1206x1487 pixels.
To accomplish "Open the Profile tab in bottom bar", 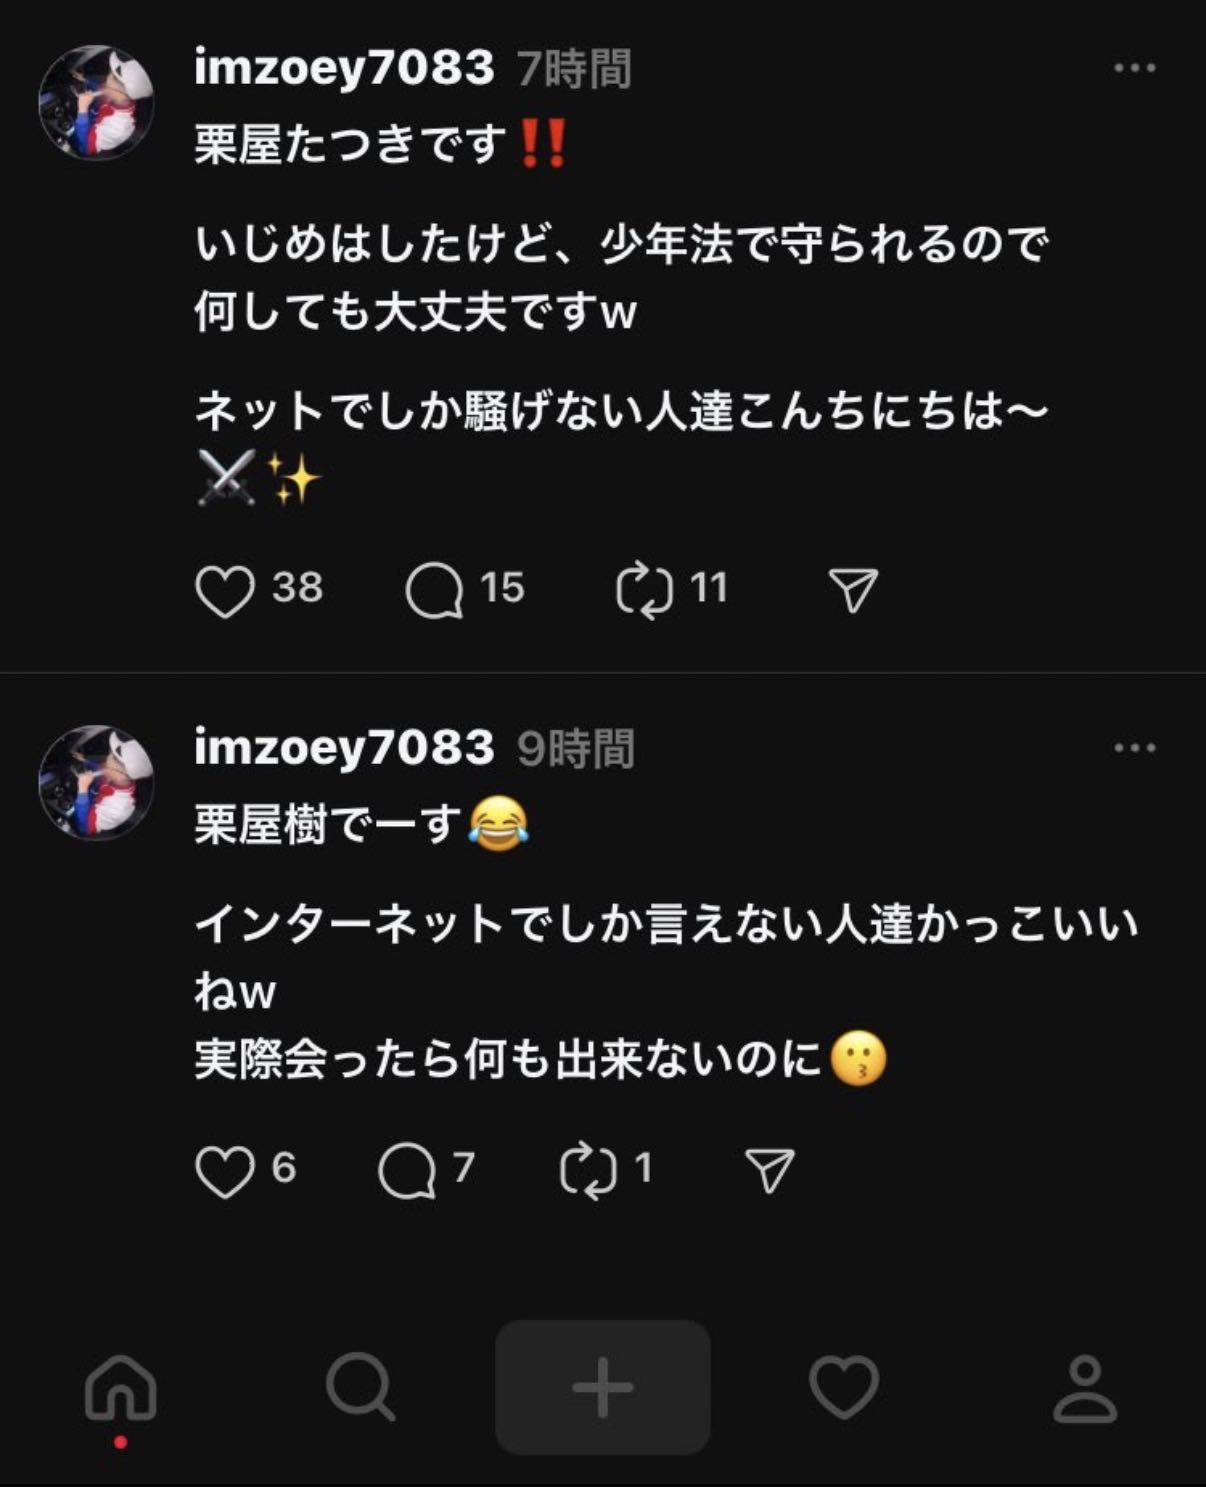I will pyautogui.click(x=1085, y=1387).
